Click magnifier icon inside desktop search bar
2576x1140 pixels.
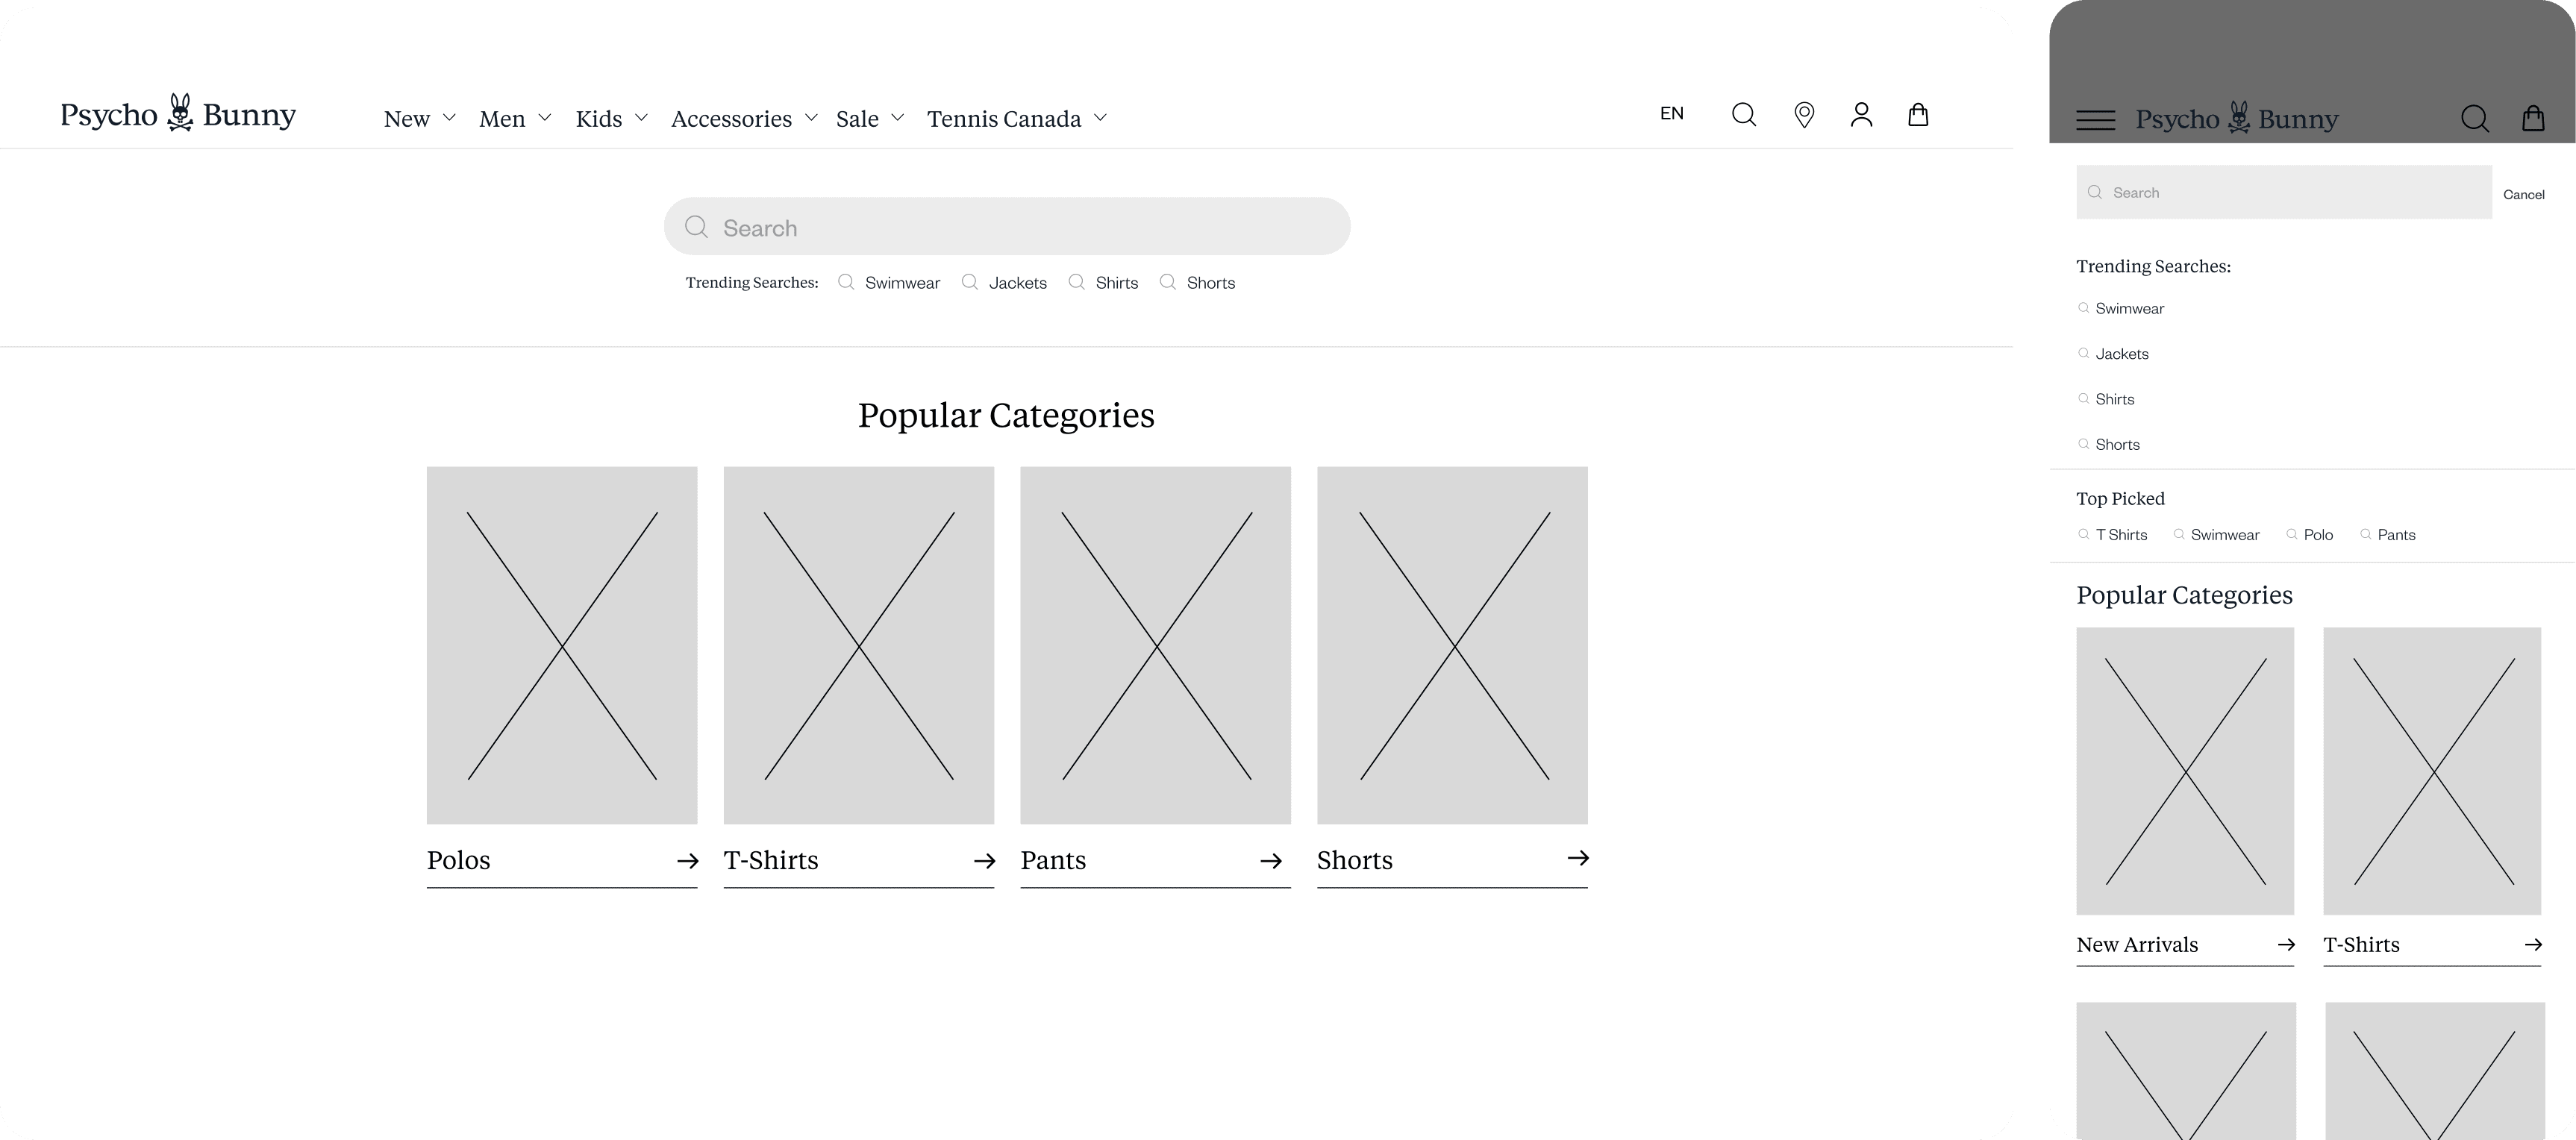tap(696, 227)
